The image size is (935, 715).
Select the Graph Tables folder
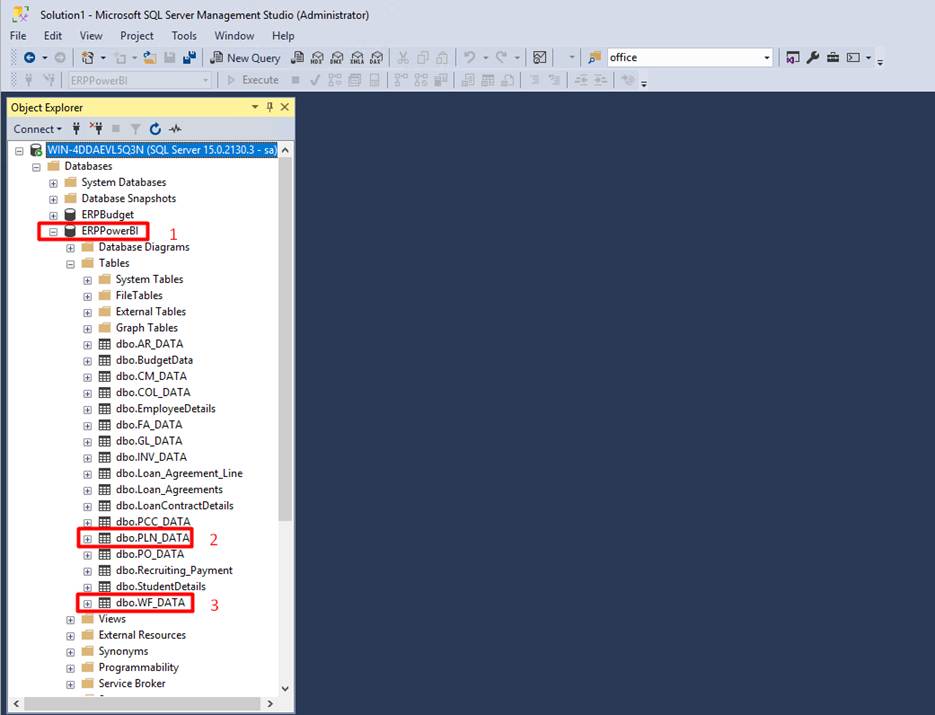tap(146, 328)
